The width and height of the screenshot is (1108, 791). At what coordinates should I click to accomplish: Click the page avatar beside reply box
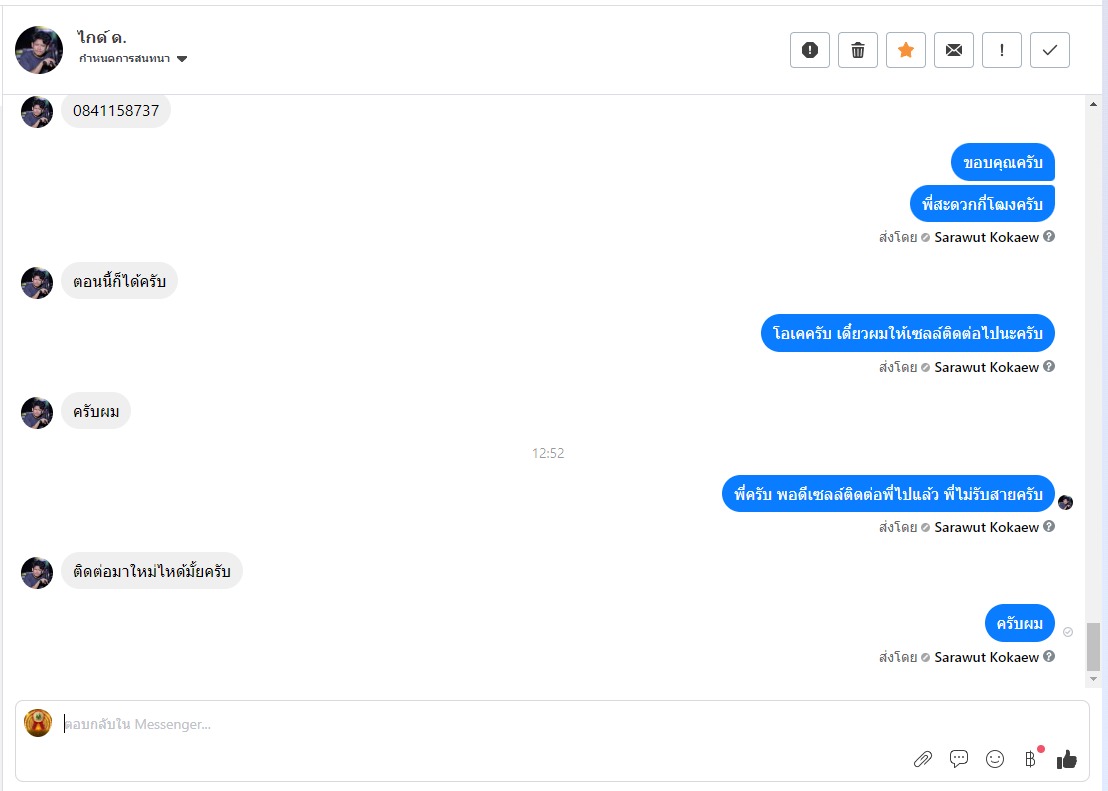(38, 723)
